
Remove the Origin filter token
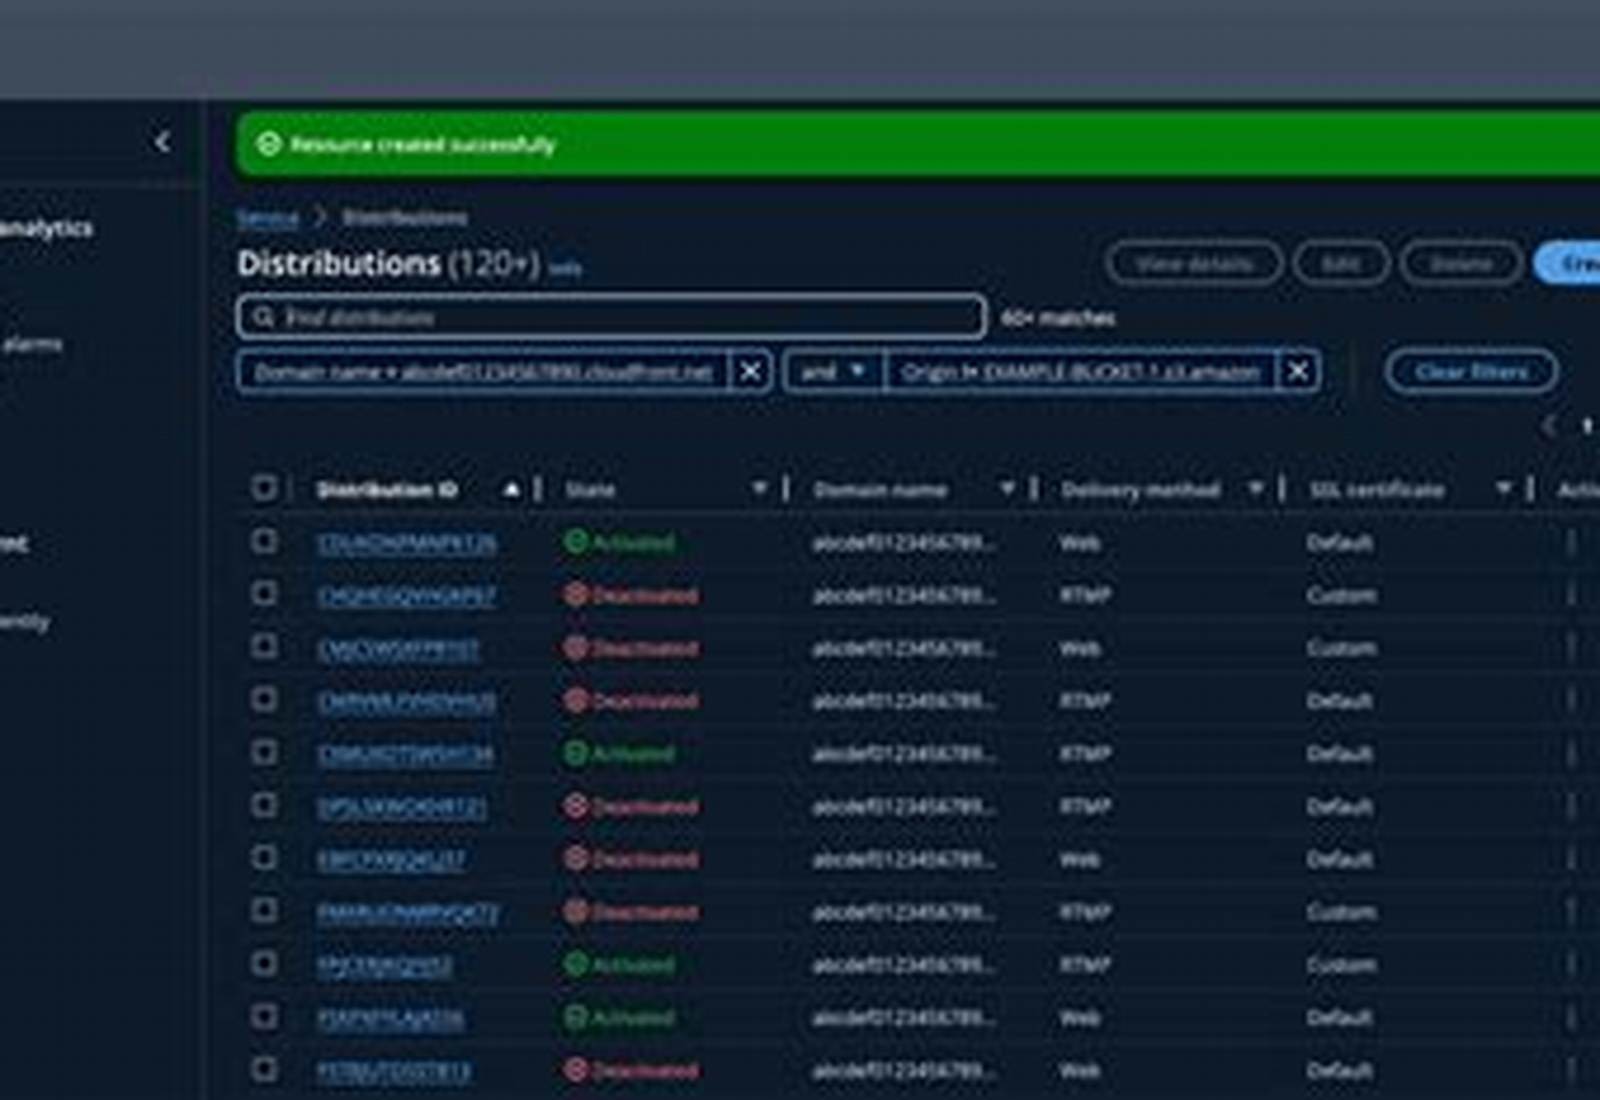click(x=1298, y=372)
